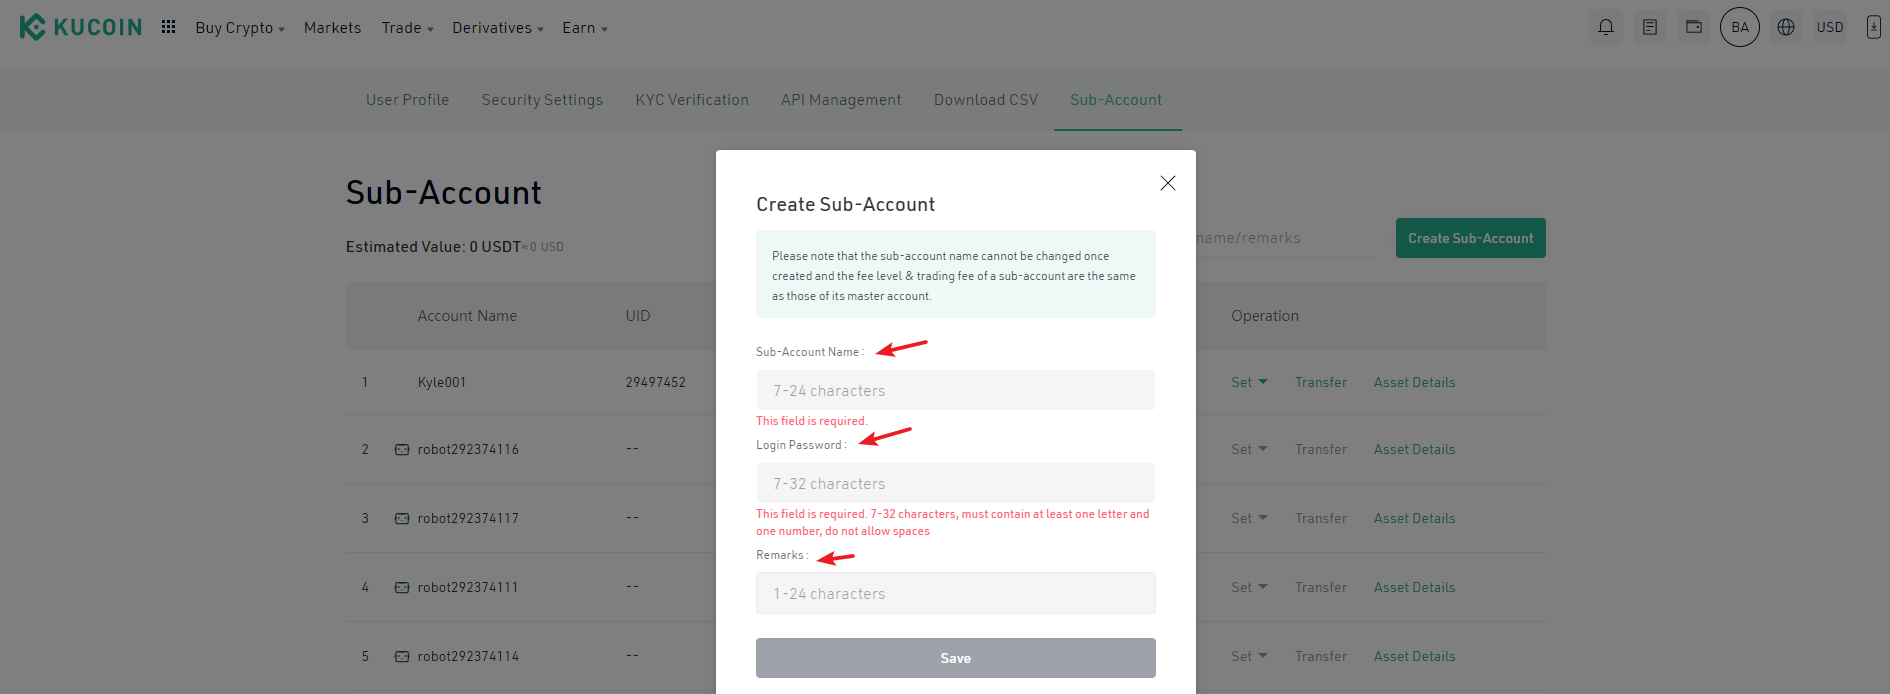The height and width of the screenshot is (694, 1890).
Task: Click the BA profile avatar
Action: pyautogui.click(x=1740, y=27)
